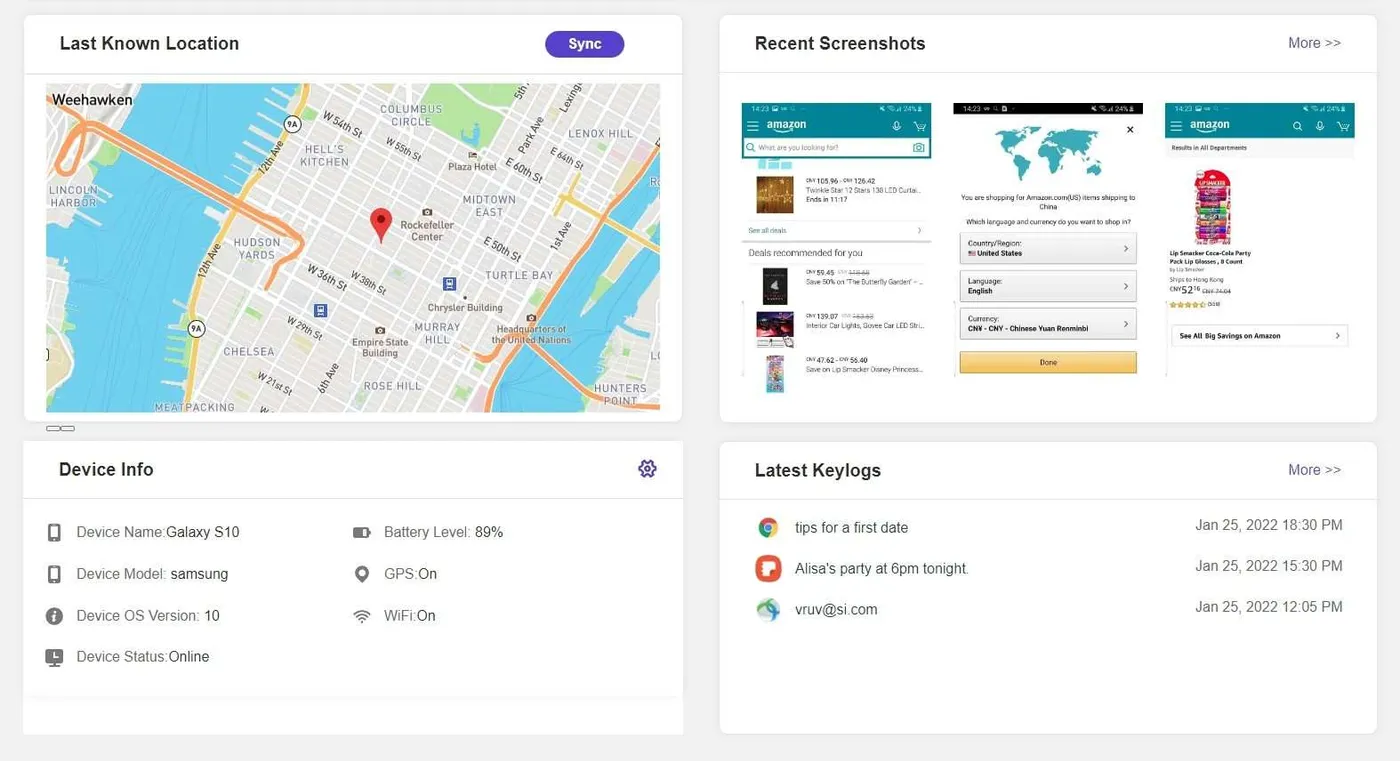Image resolution: width=1400 pixels, height=761 pixels.
Task: Click Chrome icon beside first date keylog
Action: pyautogui.click(x=768, y=528)
